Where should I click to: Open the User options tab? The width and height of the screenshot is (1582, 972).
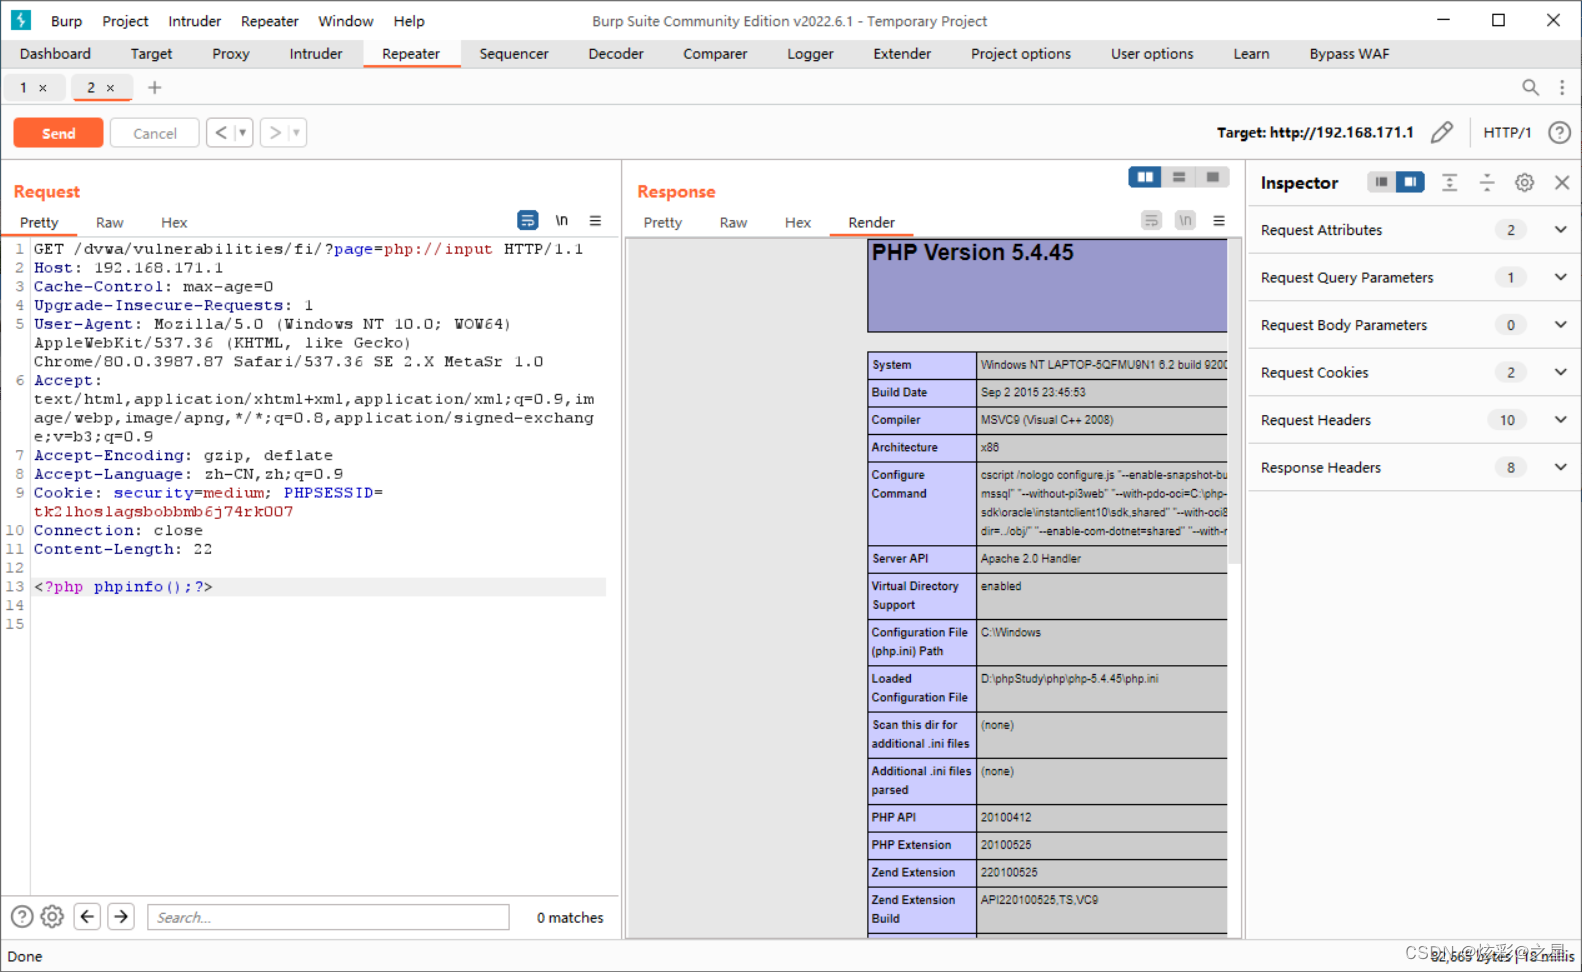[1152, 54]
